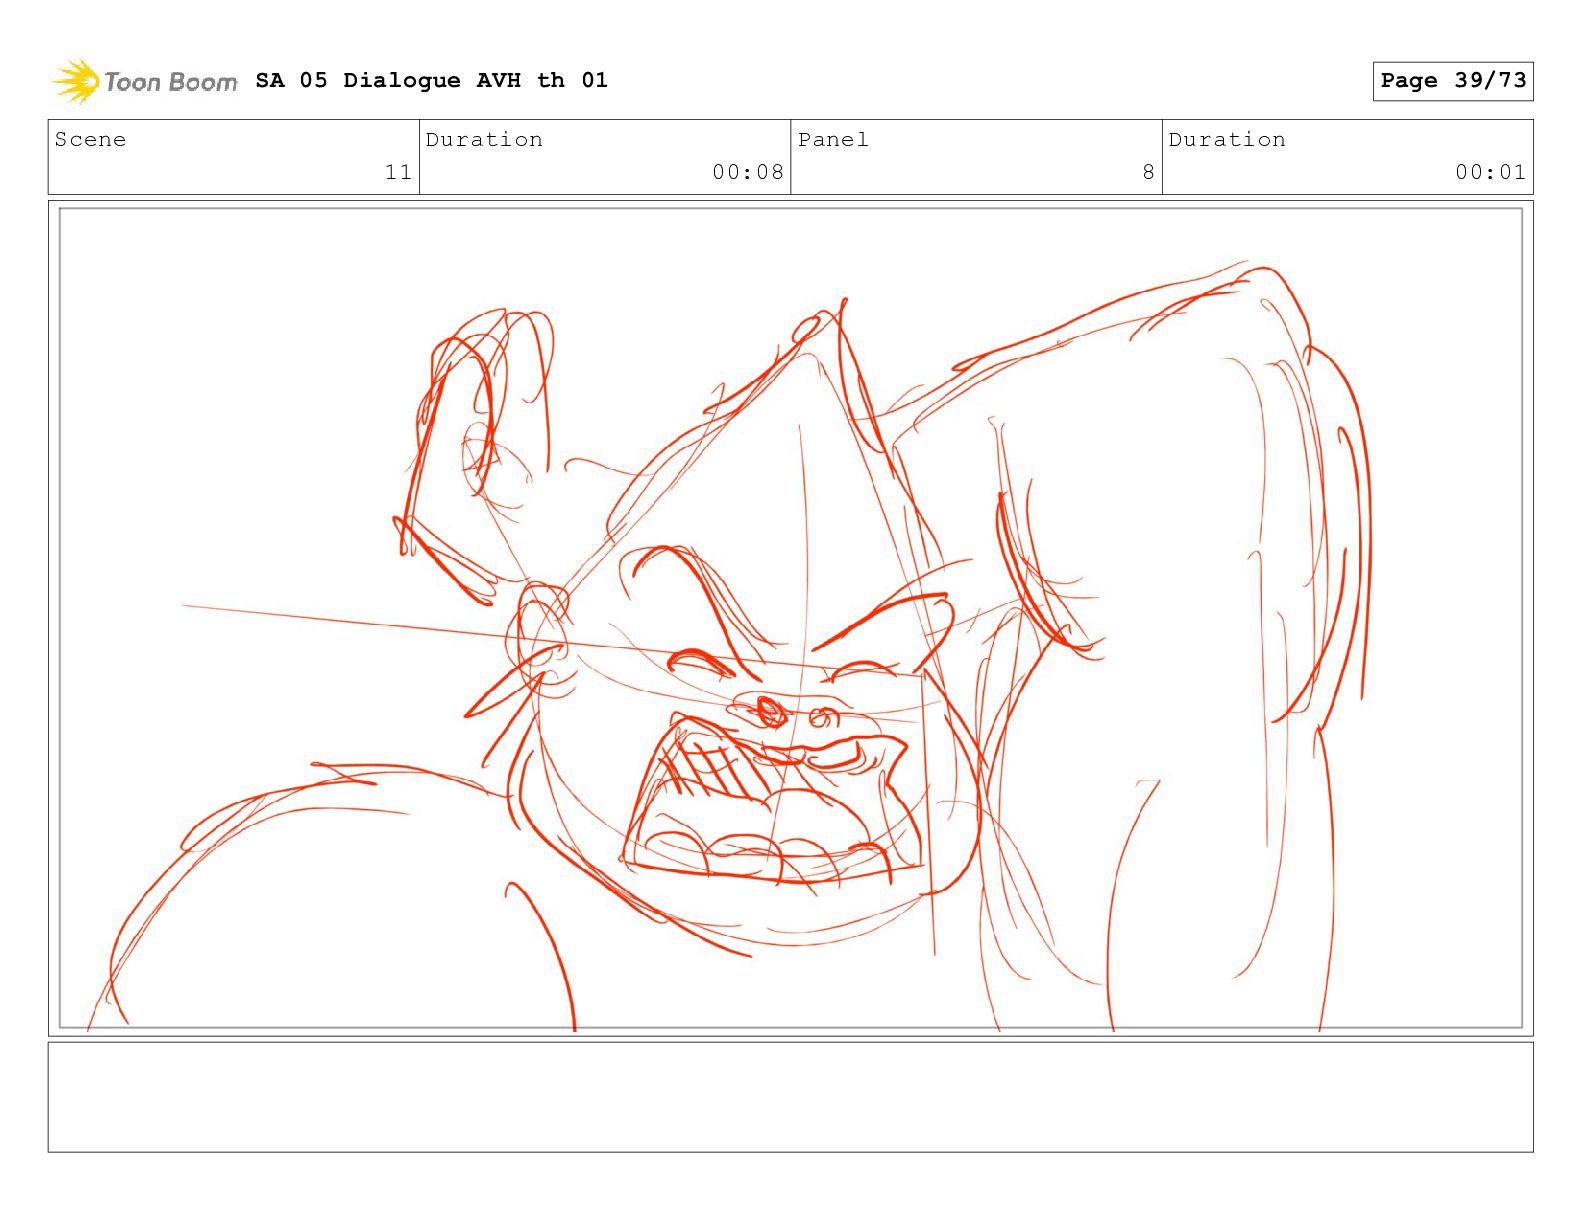Select the panel number '8'
1584x1224 pixels.
click(x=1148, y=172)
